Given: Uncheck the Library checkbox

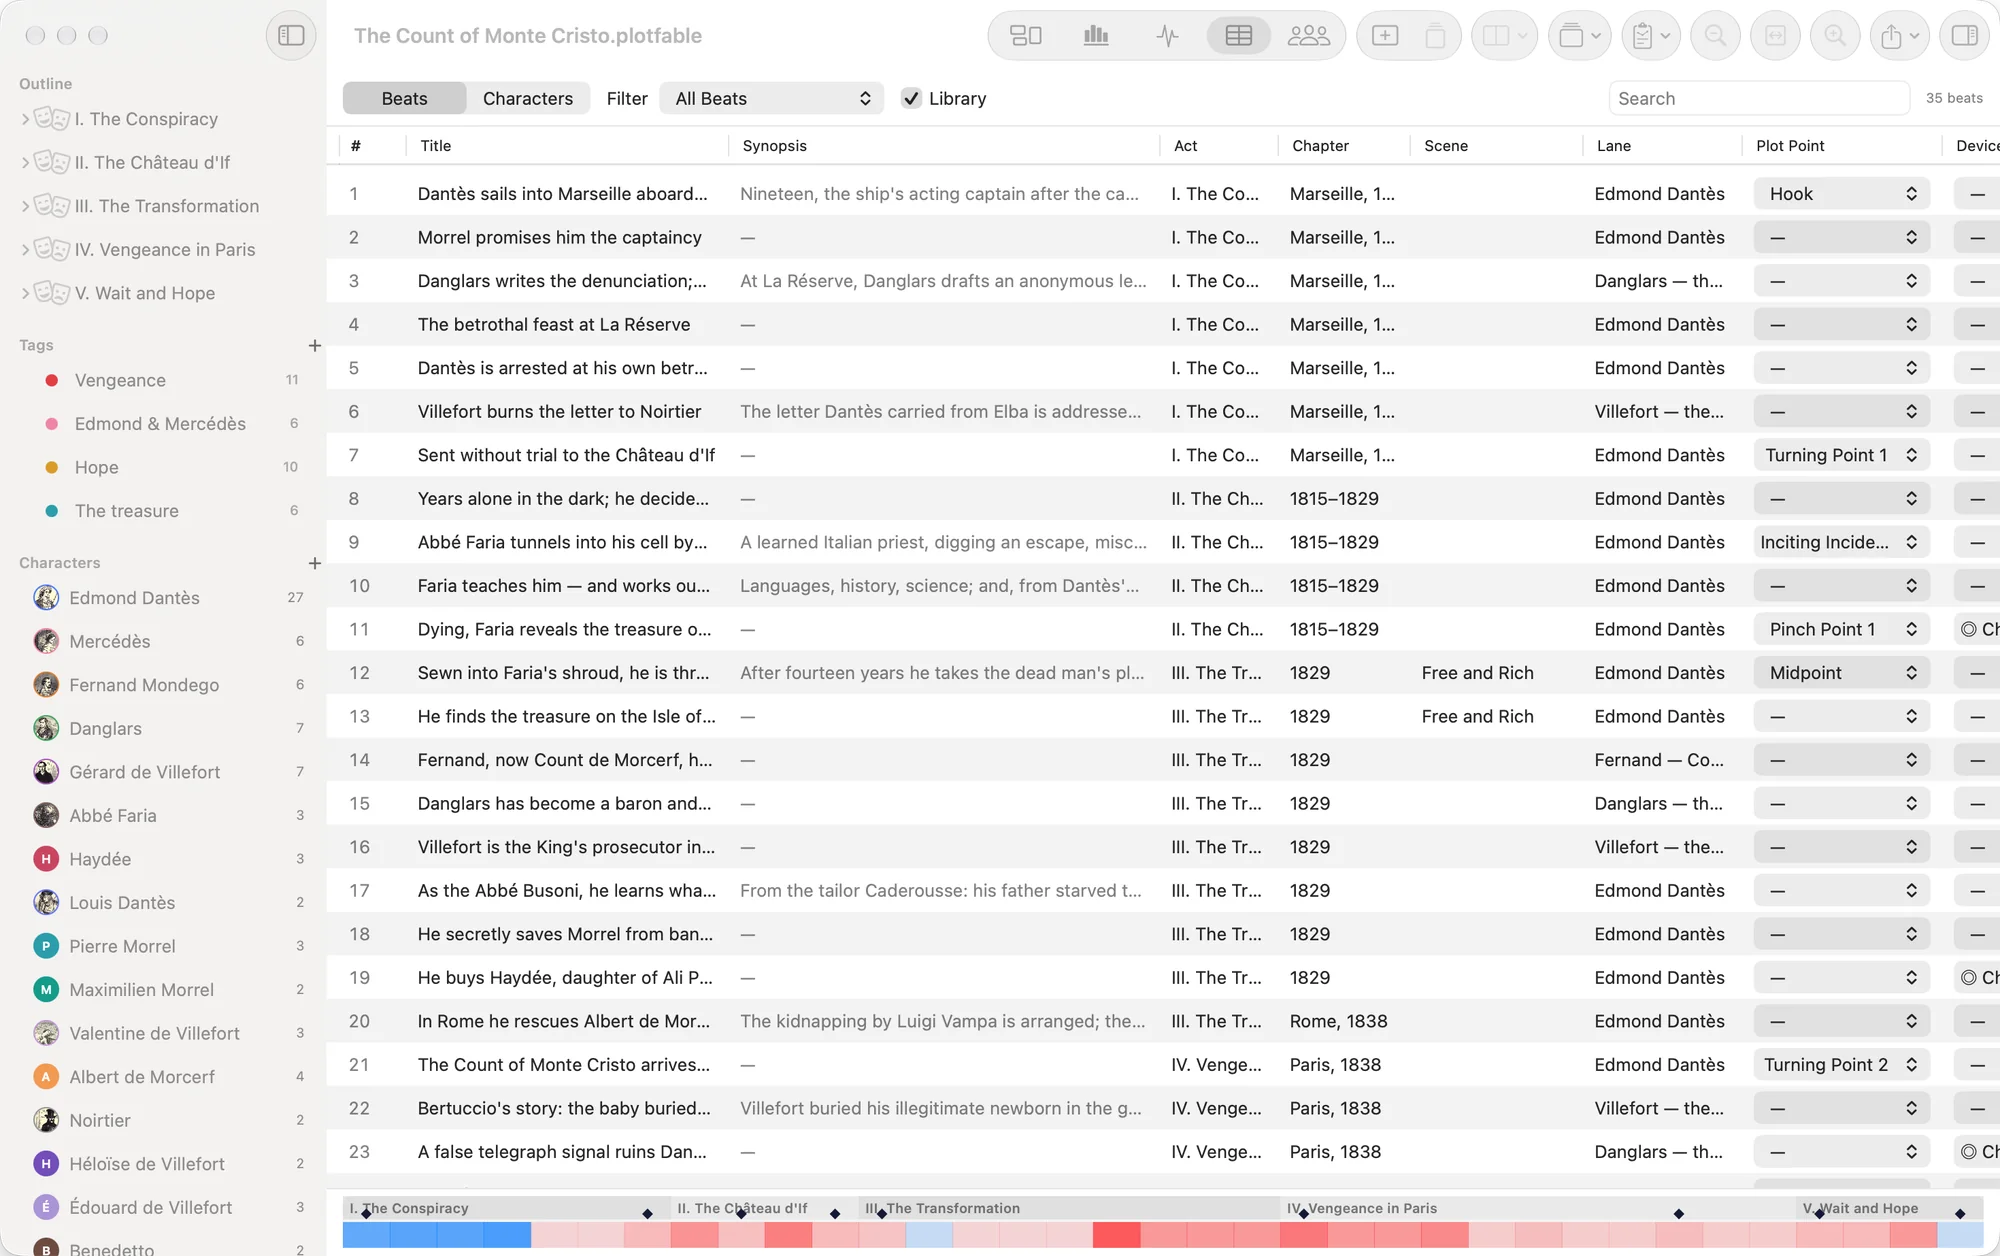Looking at the screenshot, I should coord(911,98).
